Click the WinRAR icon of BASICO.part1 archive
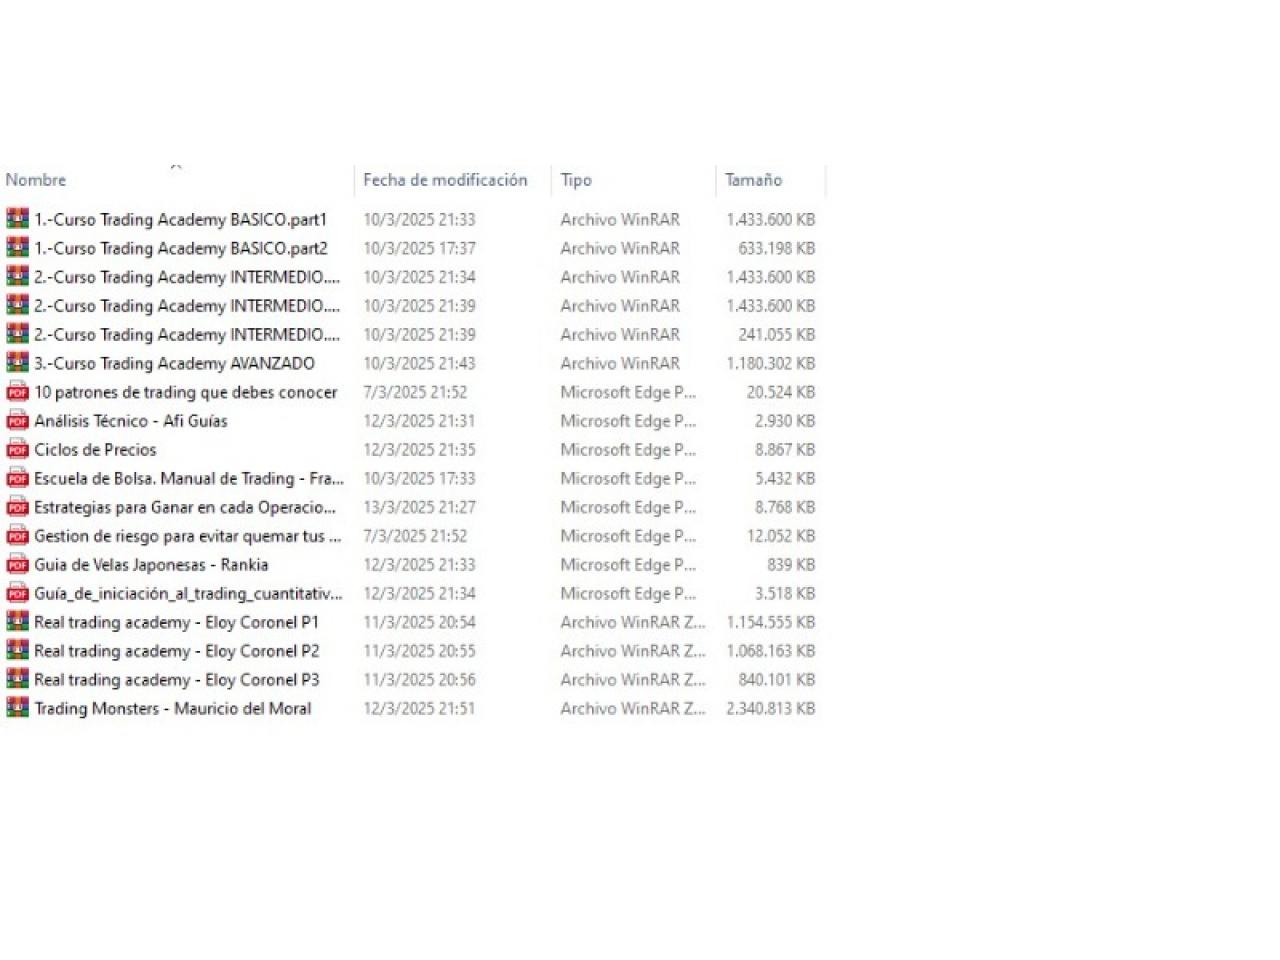The width and height of the screenshot is (1280, 960). [x=18, y=219]
